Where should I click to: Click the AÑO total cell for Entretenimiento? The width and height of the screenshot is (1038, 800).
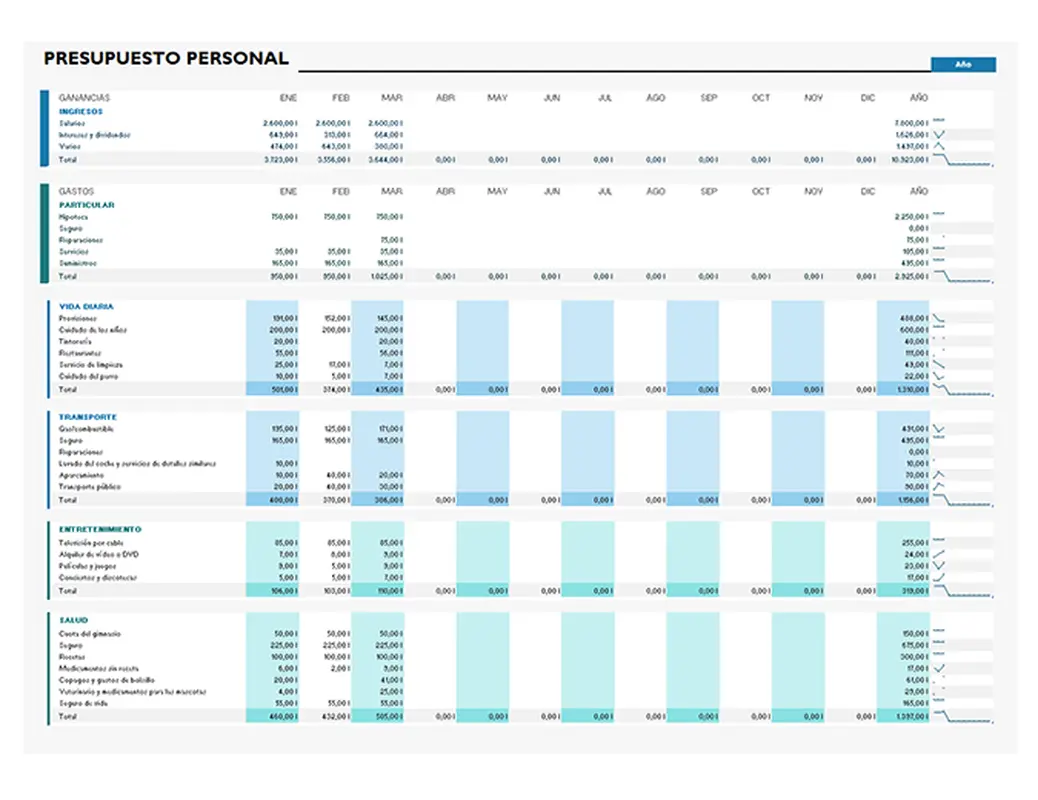click(903, 591)
